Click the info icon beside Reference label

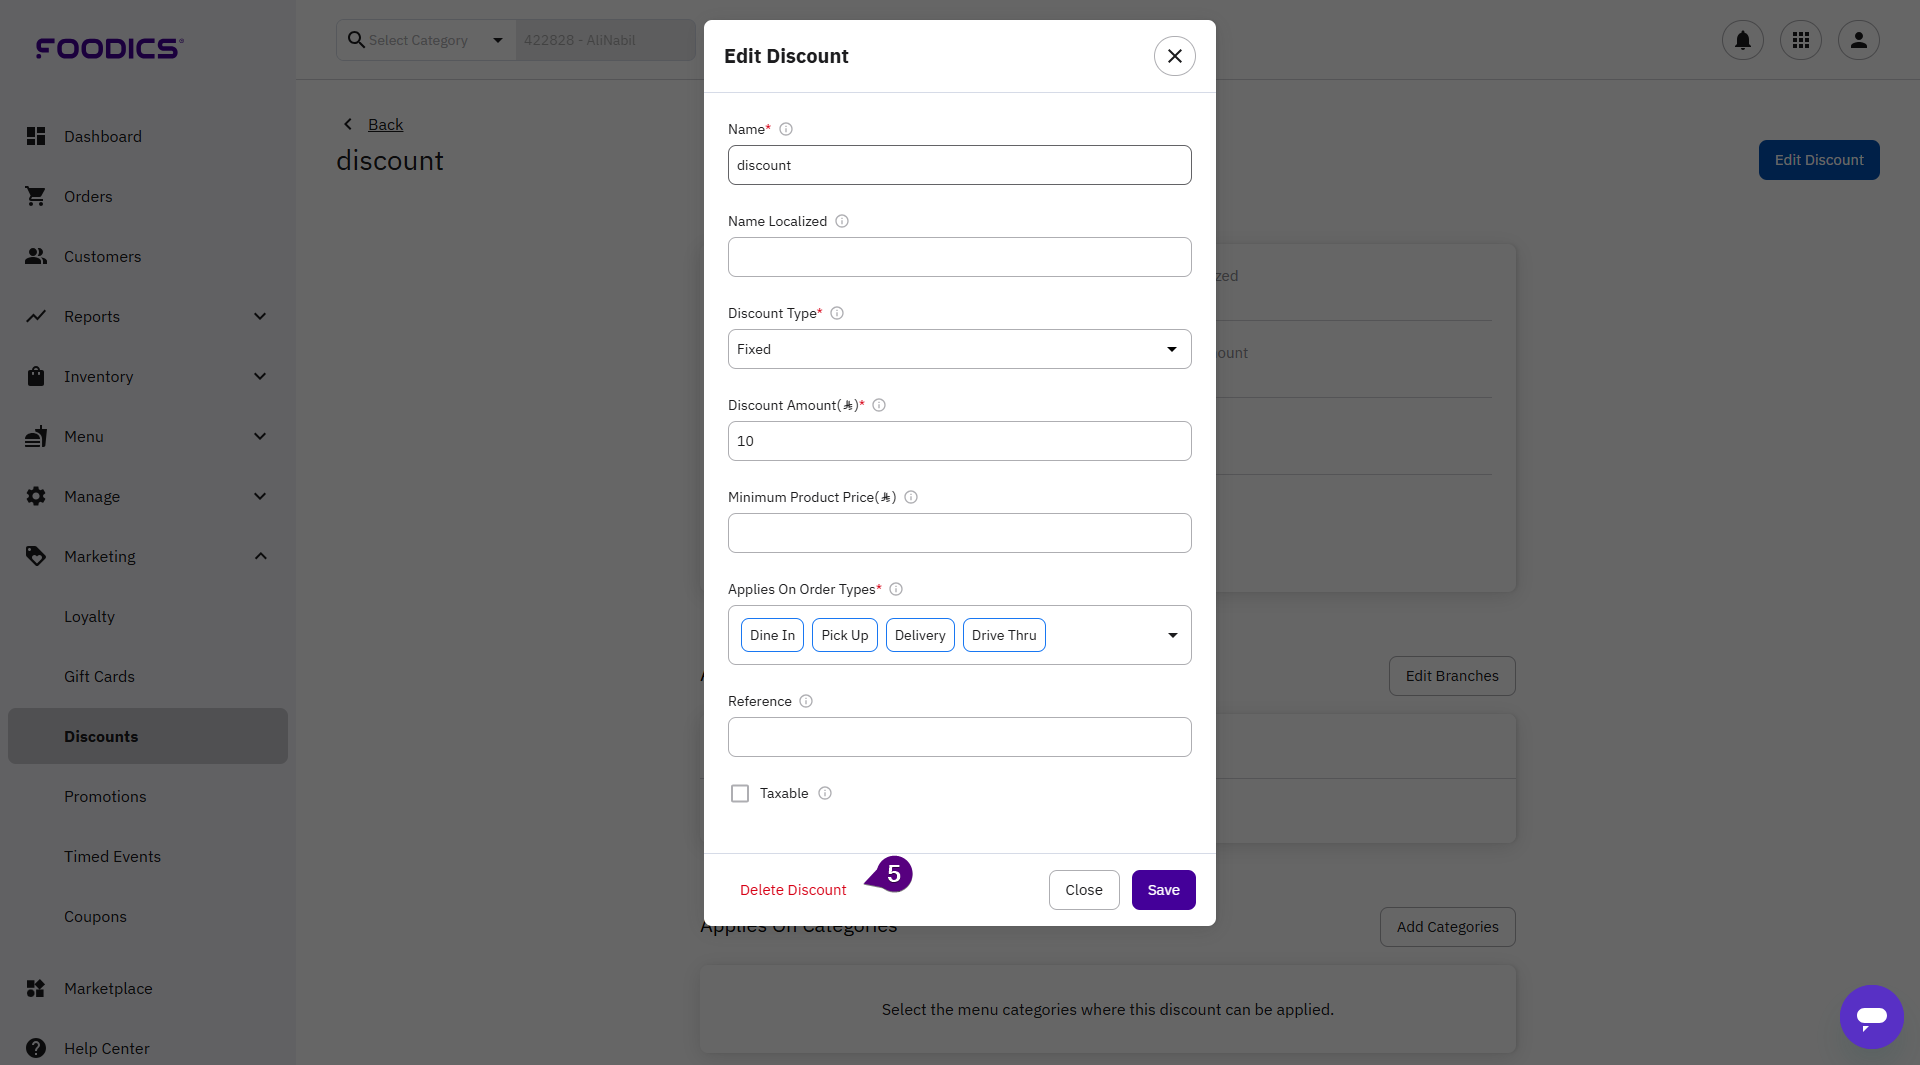pyautogui.click(x=806, y=701)
